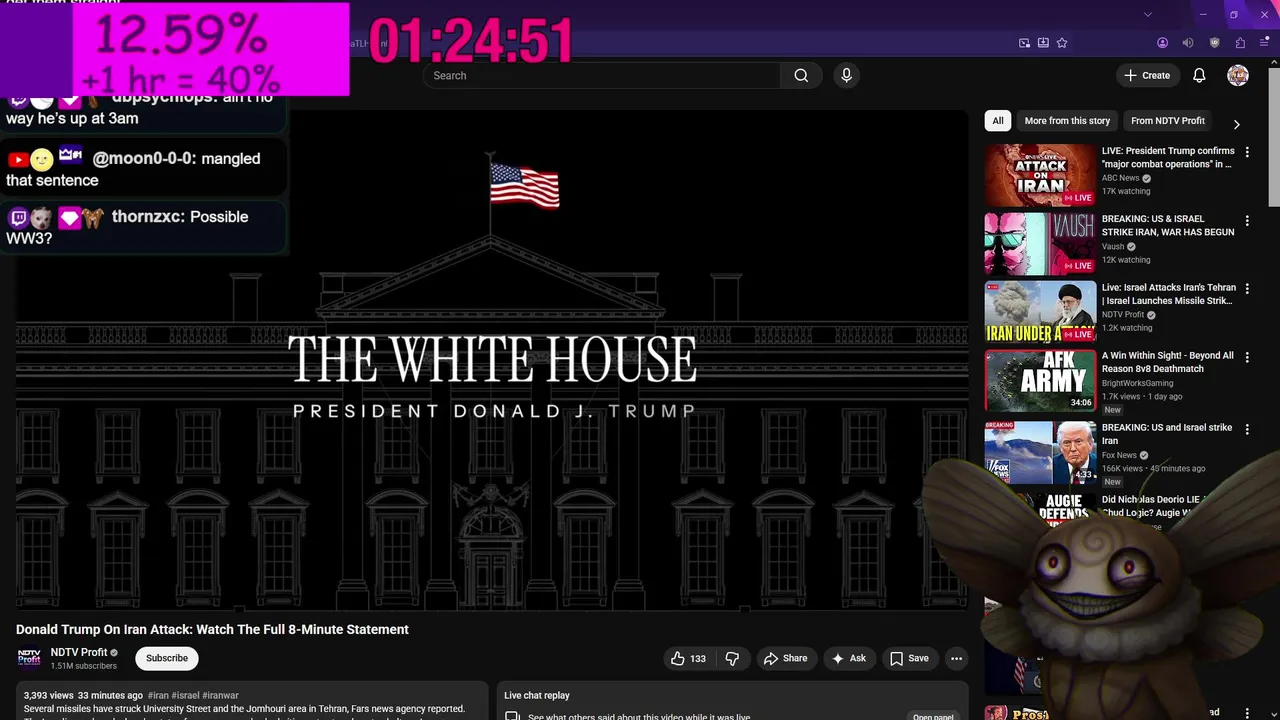
Task: Open Iran Under Attack NDTV Profit thumbnail
Action: coord(1040,312)
